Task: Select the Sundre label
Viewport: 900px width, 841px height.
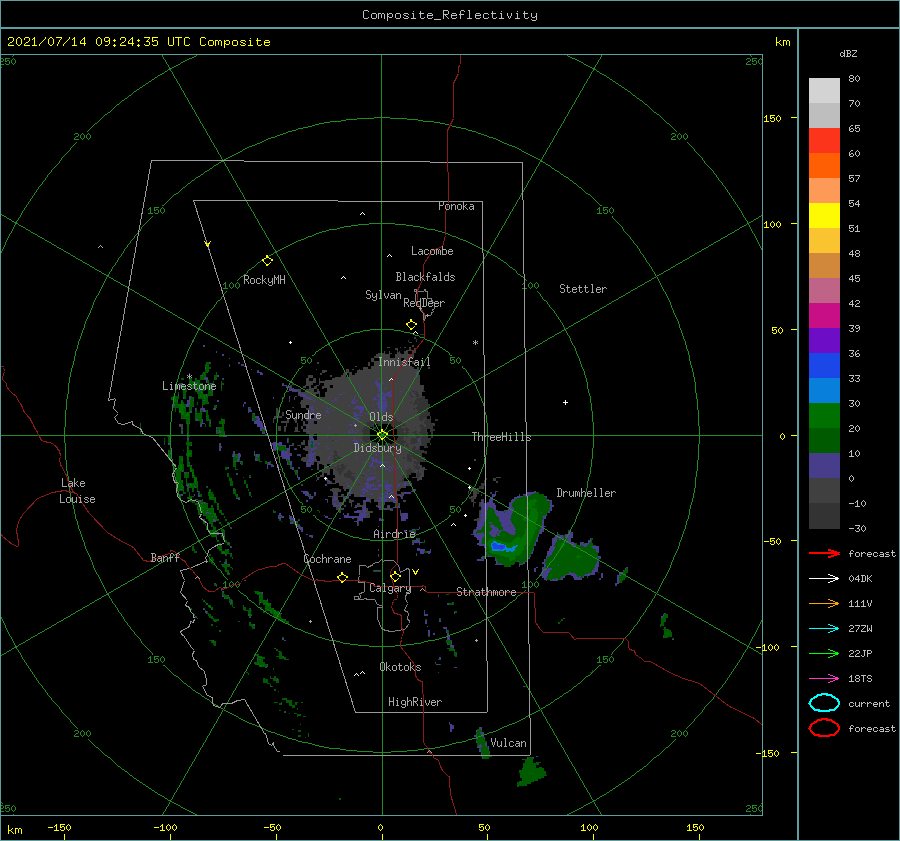Action: pyautogui.click(x=303, y=415)
